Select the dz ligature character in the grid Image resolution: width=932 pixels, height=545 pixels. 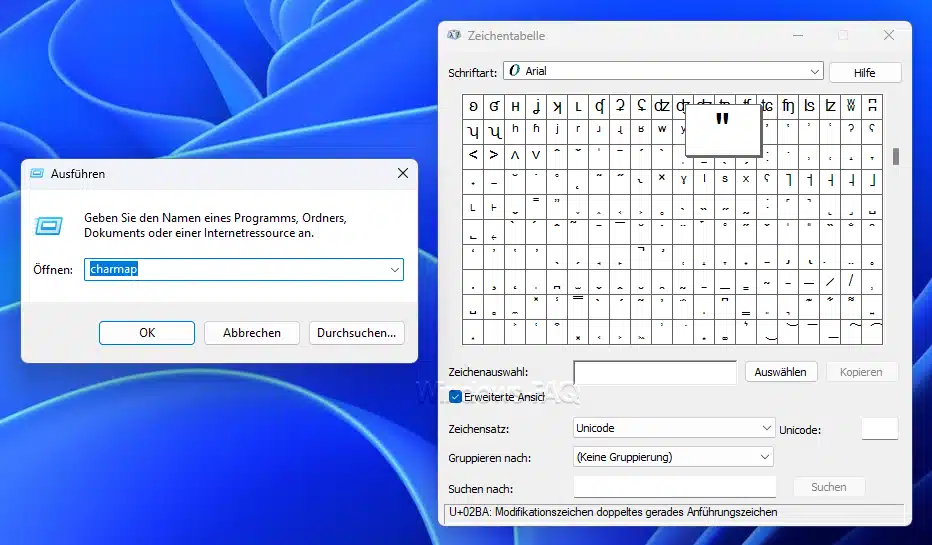point(662,106)
